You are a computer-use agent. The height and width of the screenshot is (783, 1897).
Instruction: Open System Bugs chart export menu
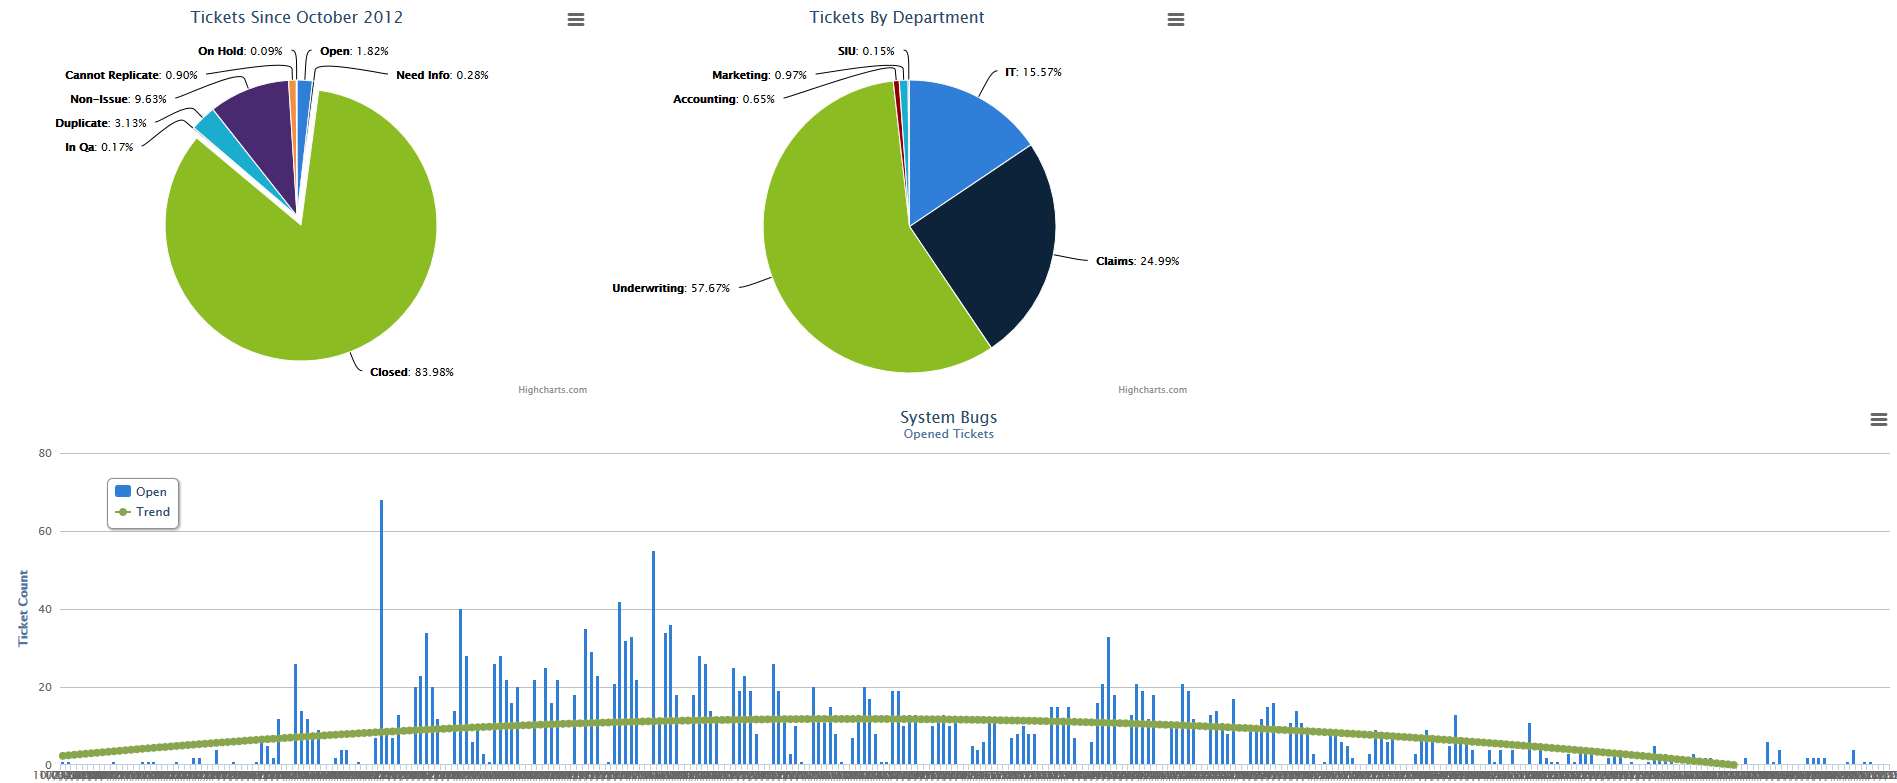[1878, 420]
